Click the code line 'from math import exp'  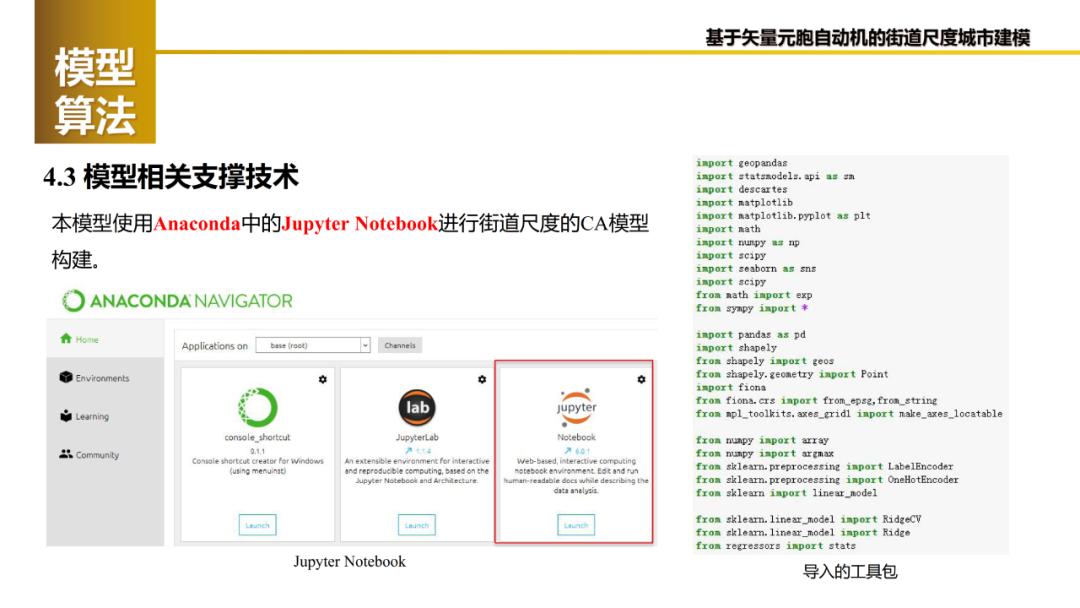click(754, 295)
